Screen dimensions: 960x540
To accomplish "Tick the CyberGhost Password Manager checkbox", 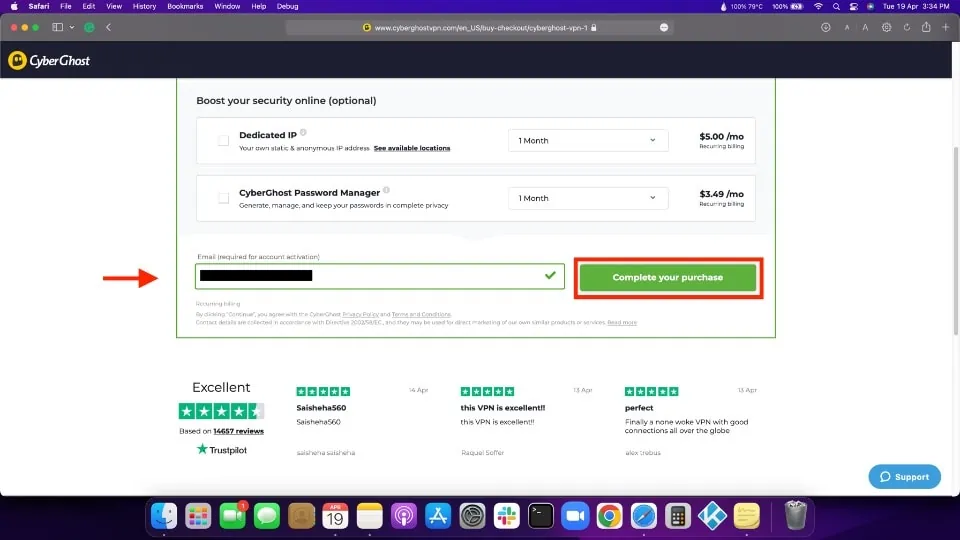I will (223, 198).
